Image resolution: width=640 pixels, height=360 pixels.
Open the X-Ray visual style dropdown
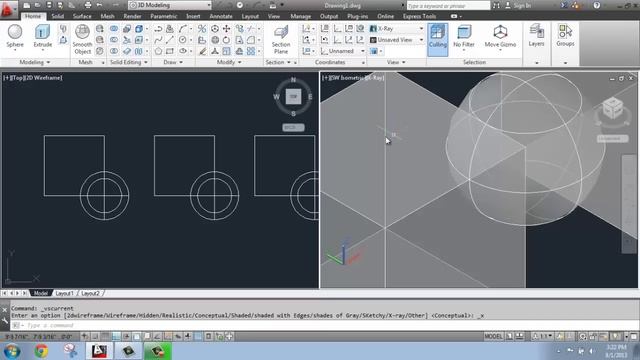(397, 29)
